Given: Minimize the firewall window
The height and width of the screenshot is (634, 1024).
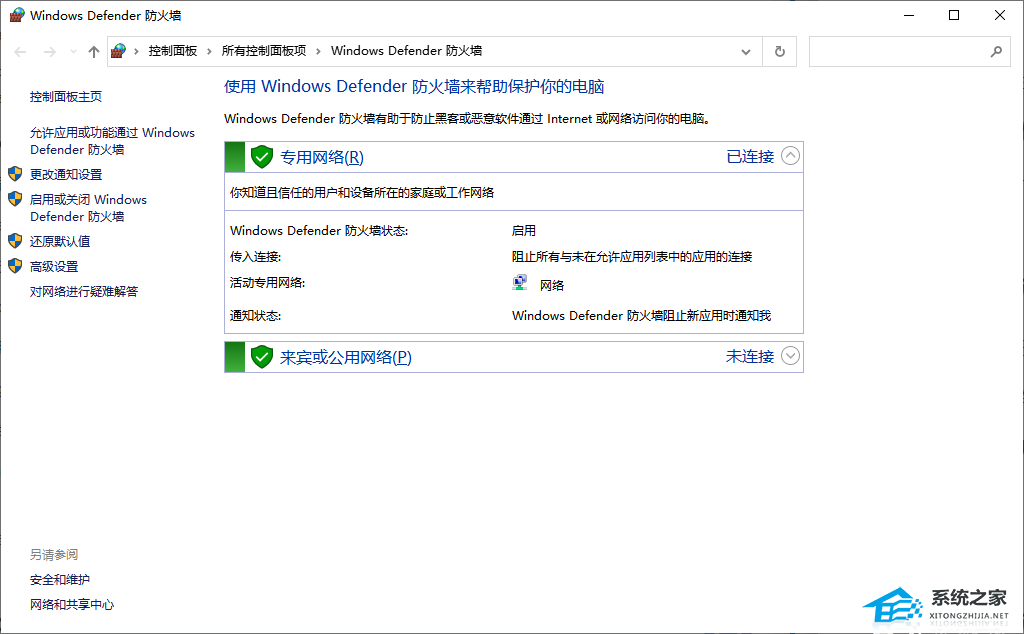Looking at the screenshot, I should click(909, 15).
